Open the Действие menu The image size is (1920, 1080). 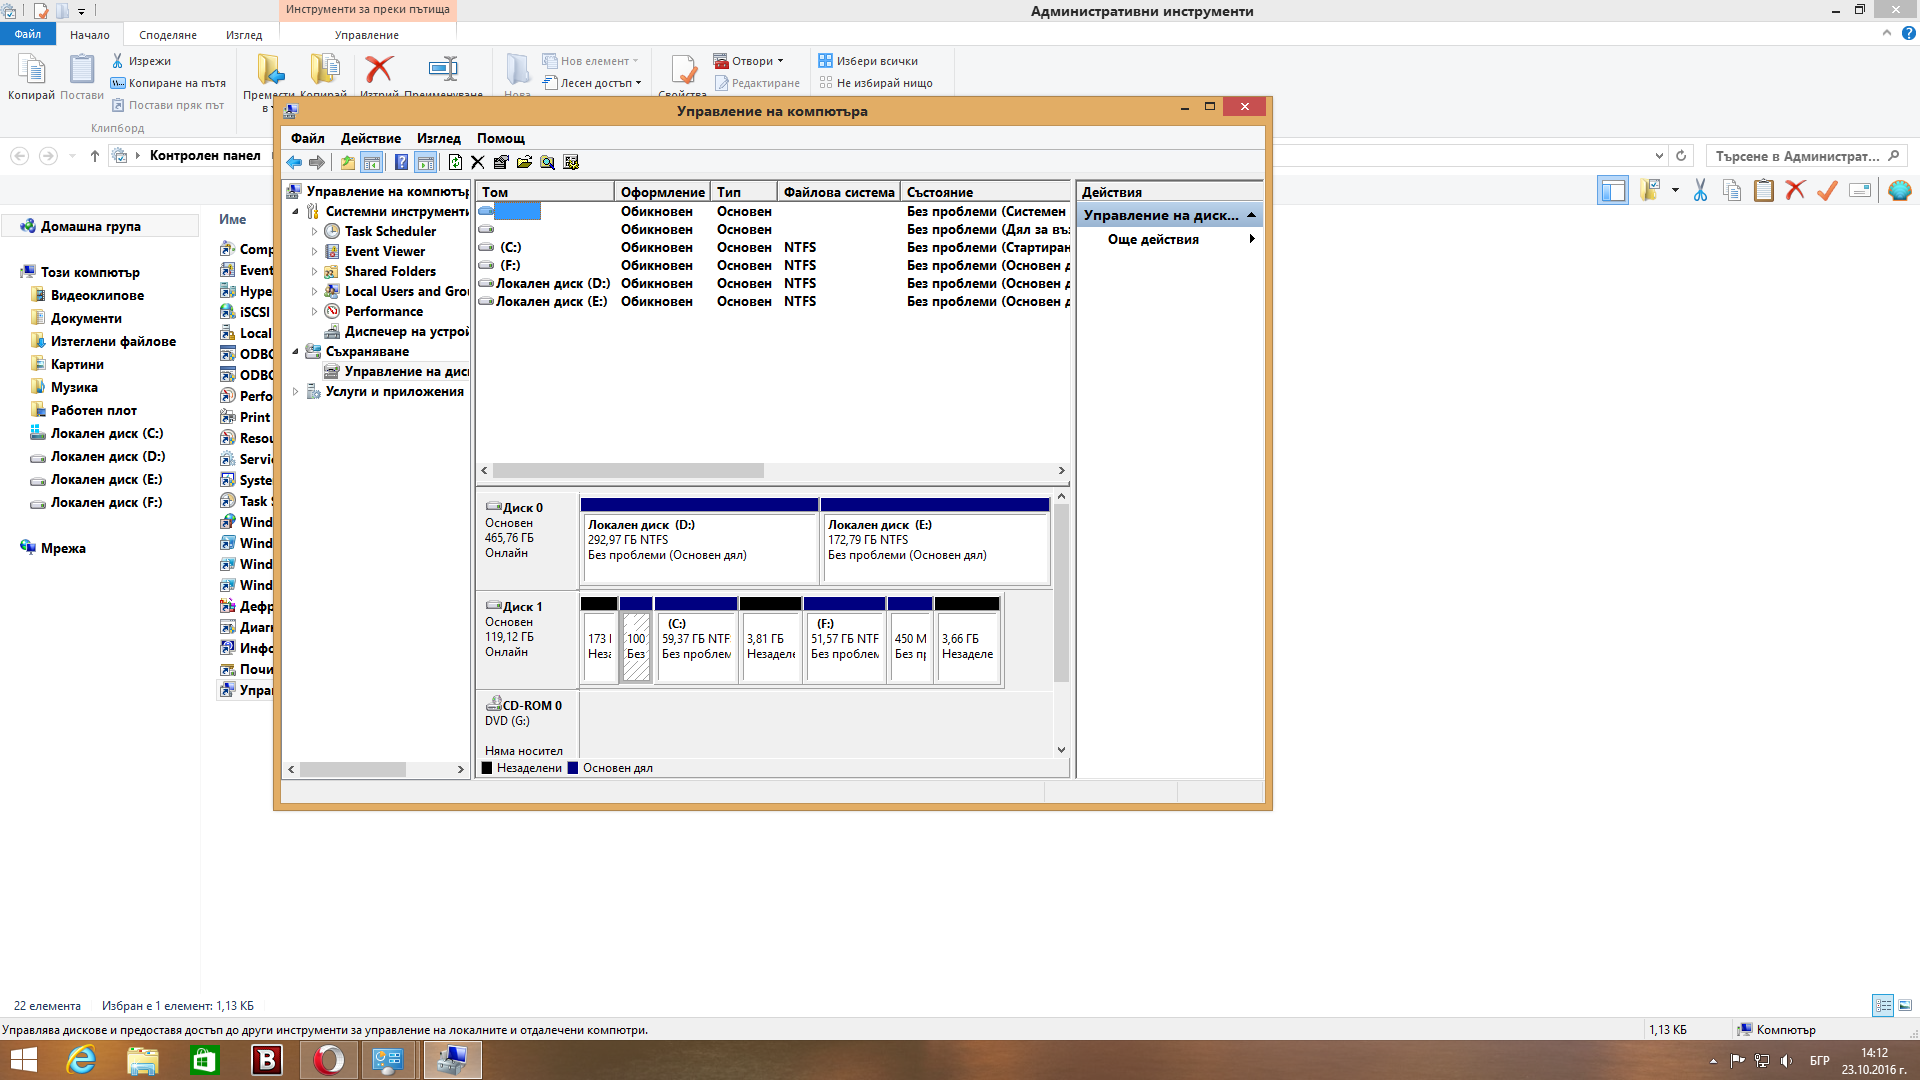[370, 138]
